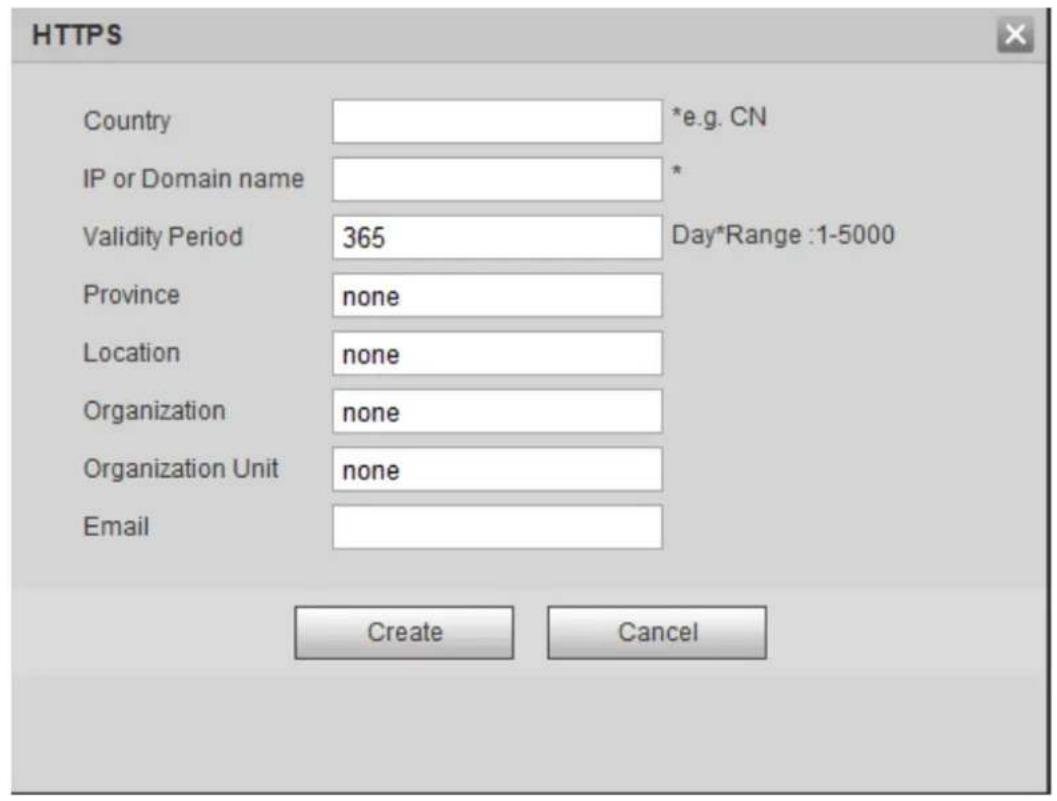Click the Country label
Image resolution: width=1057 pixels, height=801 pixels.
[x=127, y=121]
